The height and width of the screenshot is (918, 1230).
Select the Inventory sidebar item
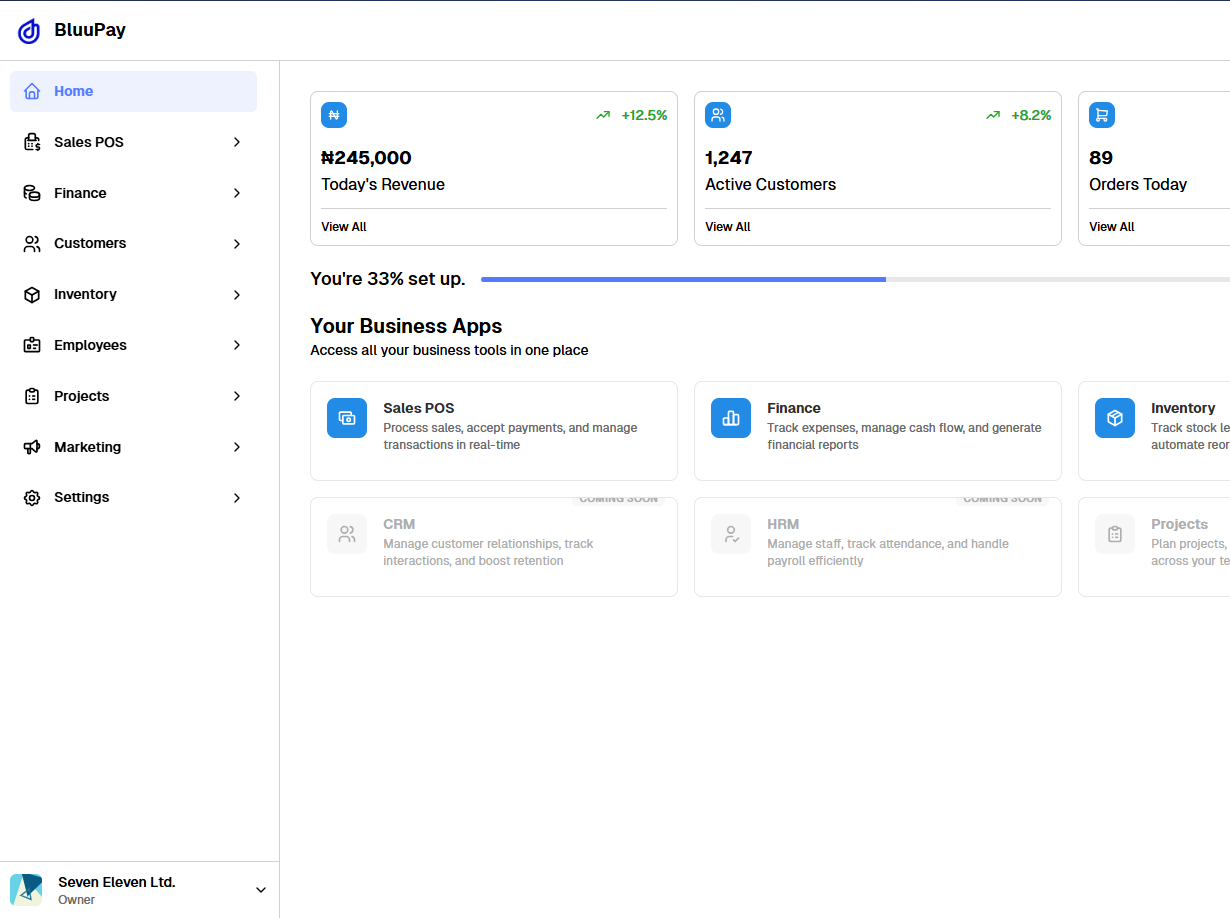point(85,294)
